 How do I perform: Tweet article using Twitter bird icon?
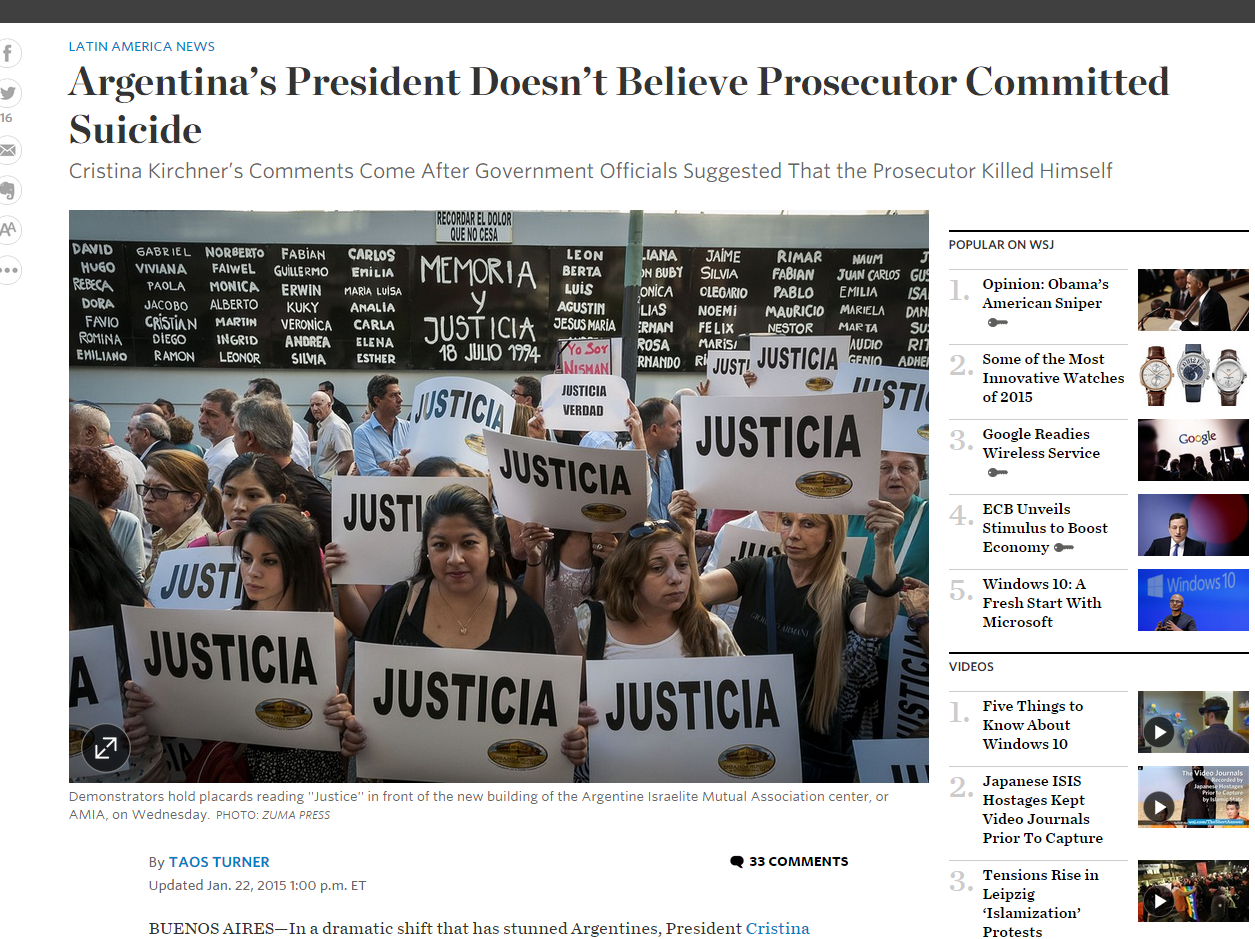[7, 93]
